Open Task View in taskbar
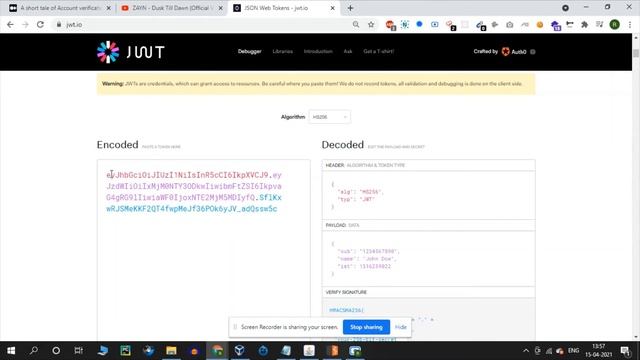Screen dimensions: 640x360 tap(78, 351)
